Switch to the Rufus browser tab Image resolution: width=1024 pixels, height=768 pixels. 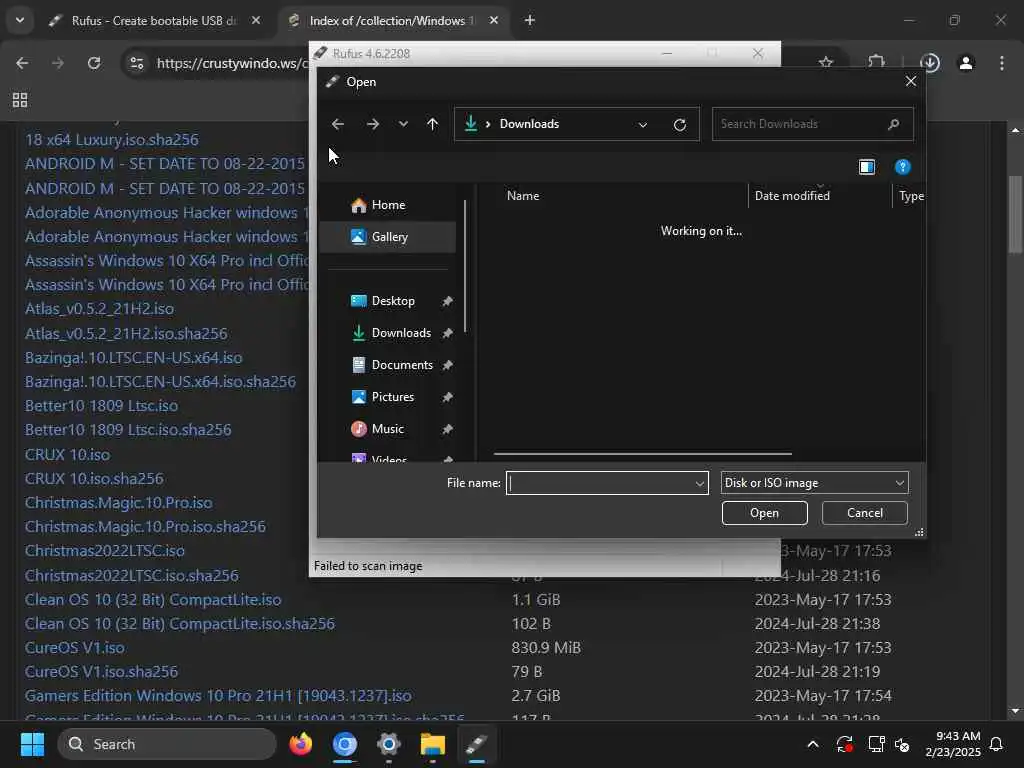154,21
